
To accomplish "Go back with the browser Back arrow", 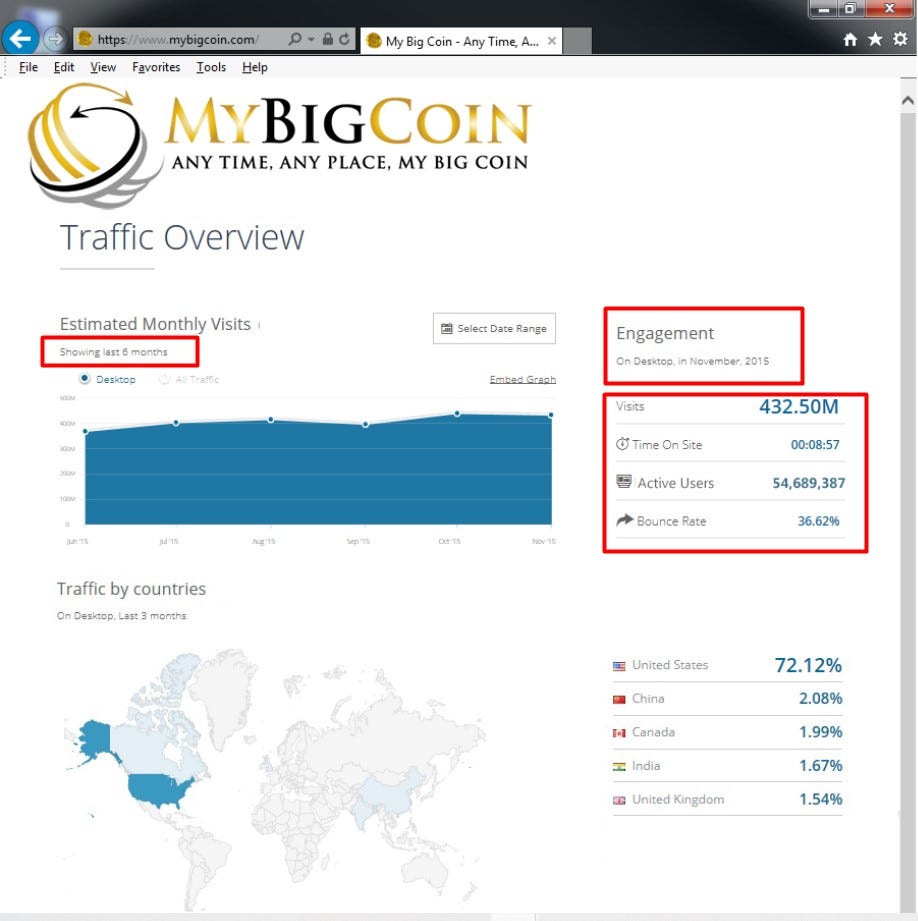I will pos(20,39).
